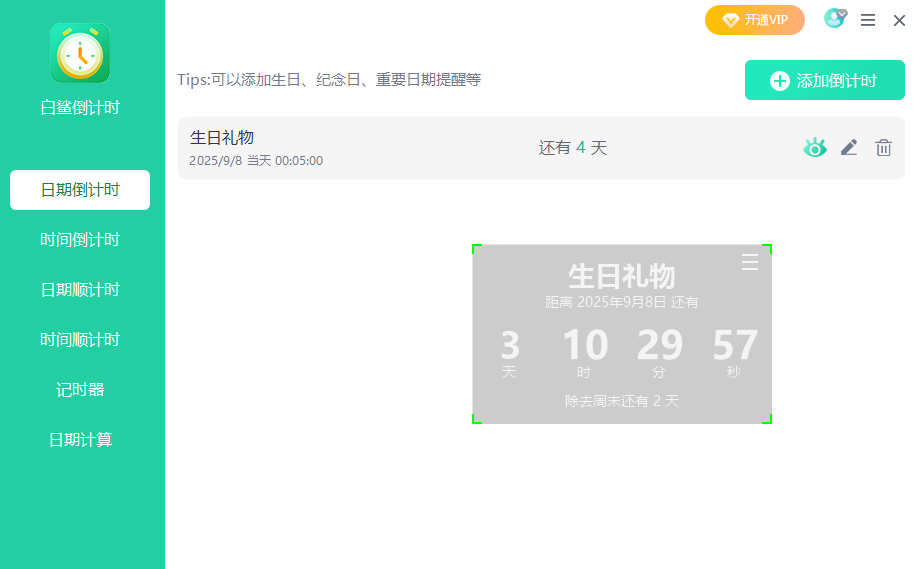The image size is (922, 569).
Task: Delete the 生日礼物 countdown via trash icon
Action: [x=883, y=148]
